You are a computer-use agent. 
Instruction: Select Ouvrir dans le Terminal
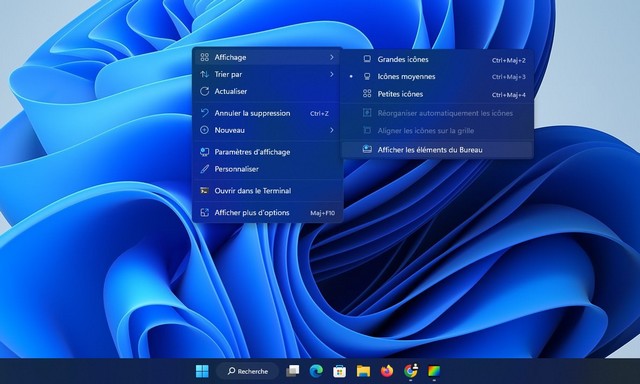point(267,191)
